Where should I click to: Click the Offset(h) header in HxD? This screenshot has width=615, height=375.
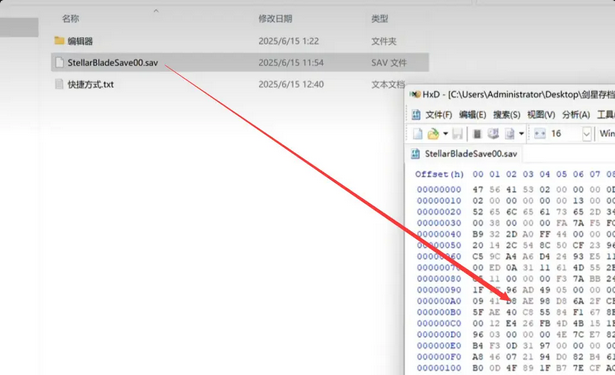tap(439, 174)
